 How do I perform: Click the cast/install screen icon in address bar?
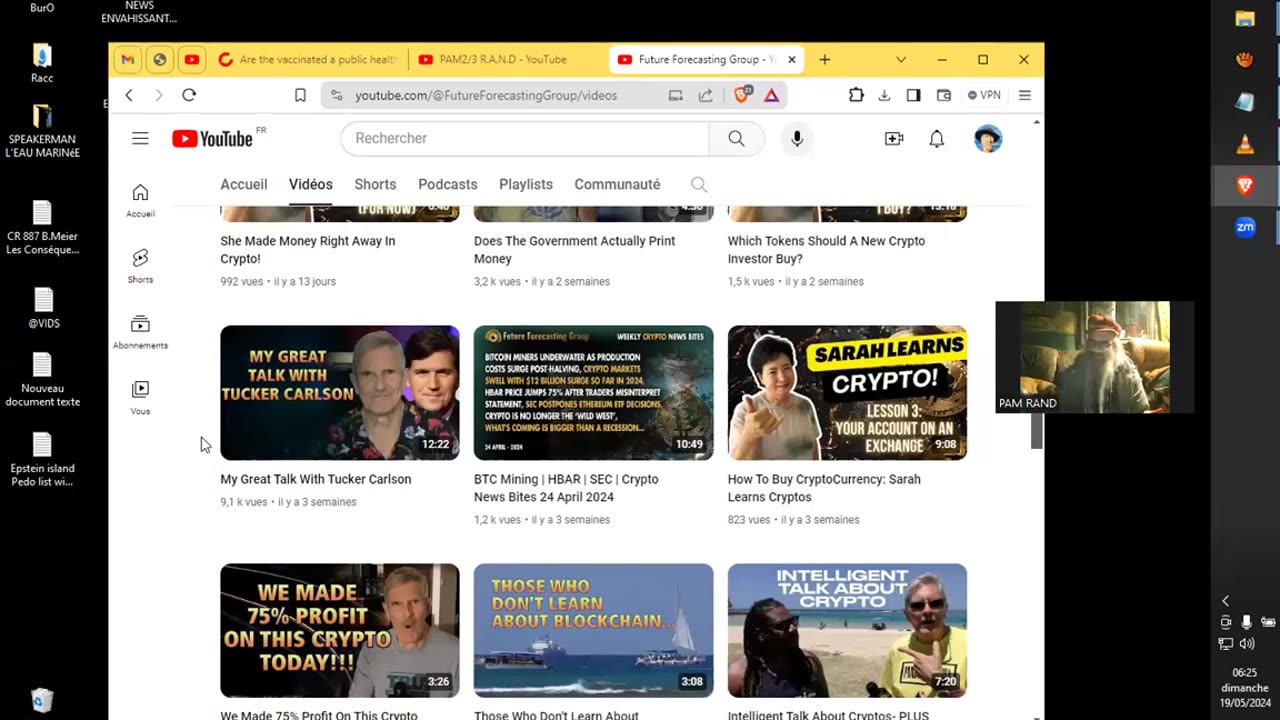coord(676,95)
